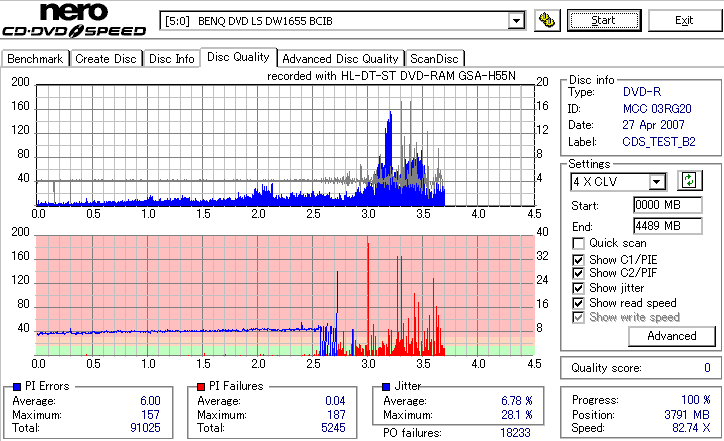724x441 pixels.
Task: Disable Show C1/PIE checkbox
Action: [x=578, y=260]
